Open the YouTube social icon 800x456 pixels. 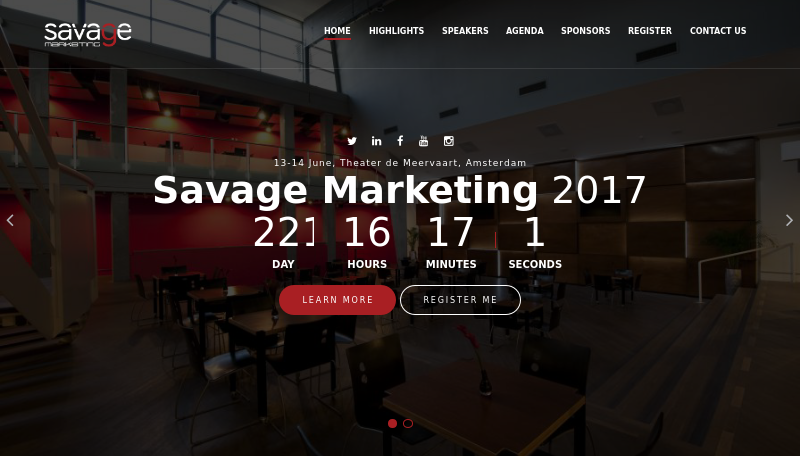coord(423,141)
